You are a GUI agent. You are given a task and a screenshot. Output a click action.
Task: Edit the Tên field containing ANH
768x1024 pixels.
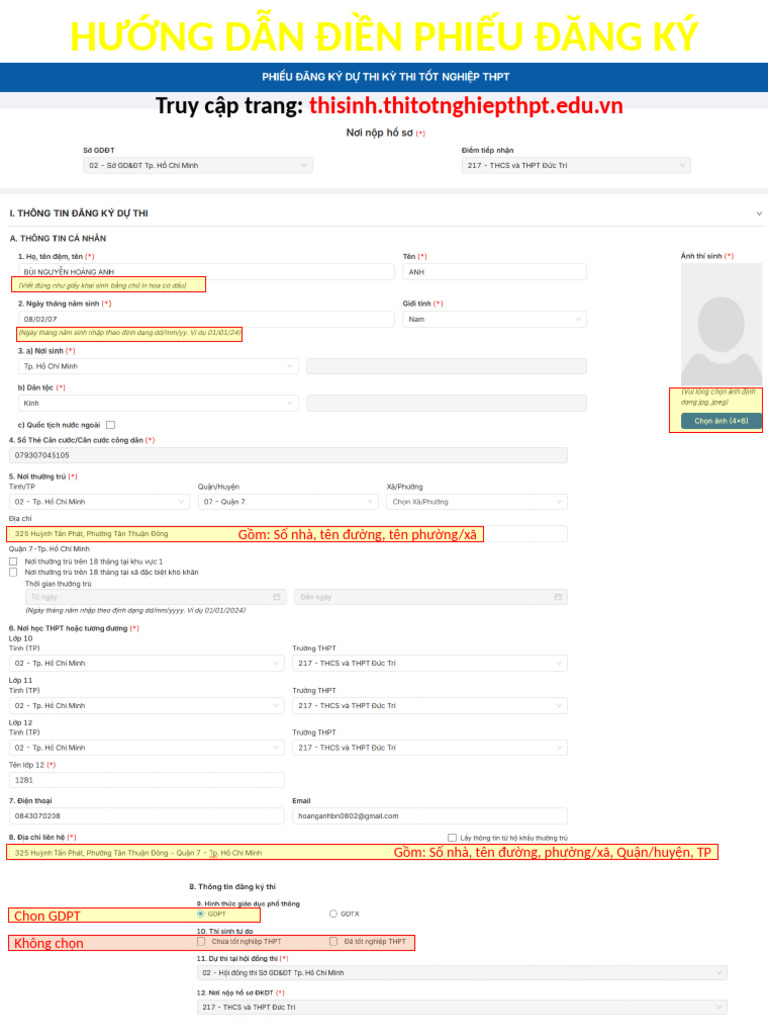[494, 272]
